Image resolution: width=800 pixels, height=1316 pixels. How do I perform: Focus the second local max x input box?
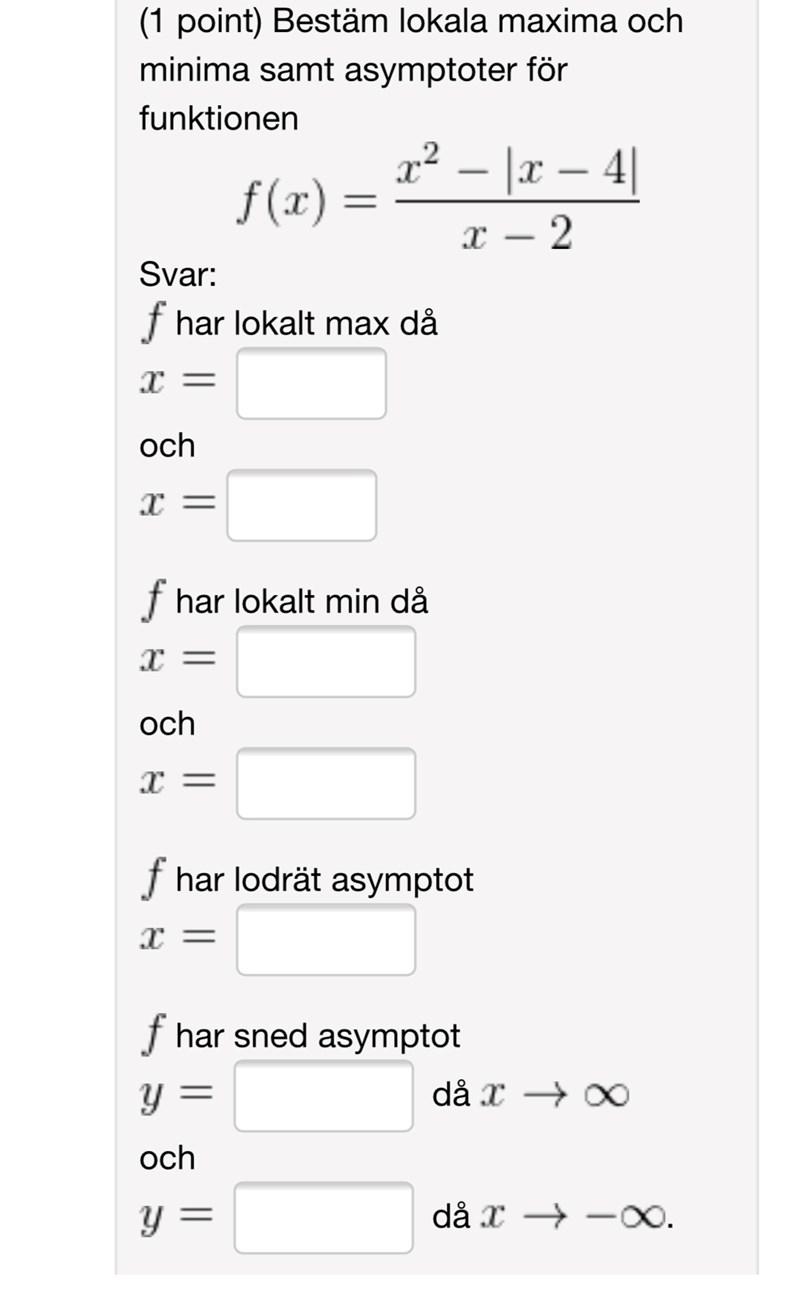tap(301, 505)
